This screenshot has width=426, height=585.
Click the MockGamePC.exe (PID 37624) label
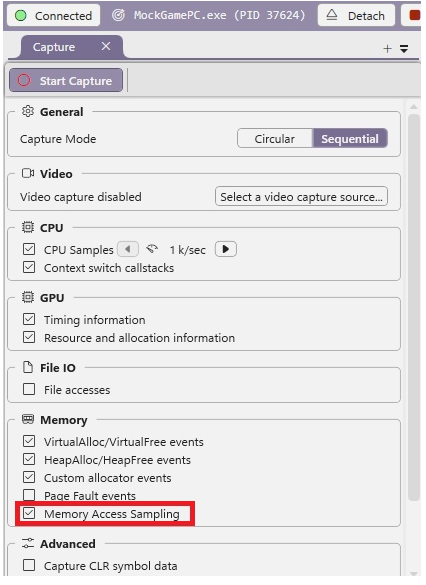[219, 15]
